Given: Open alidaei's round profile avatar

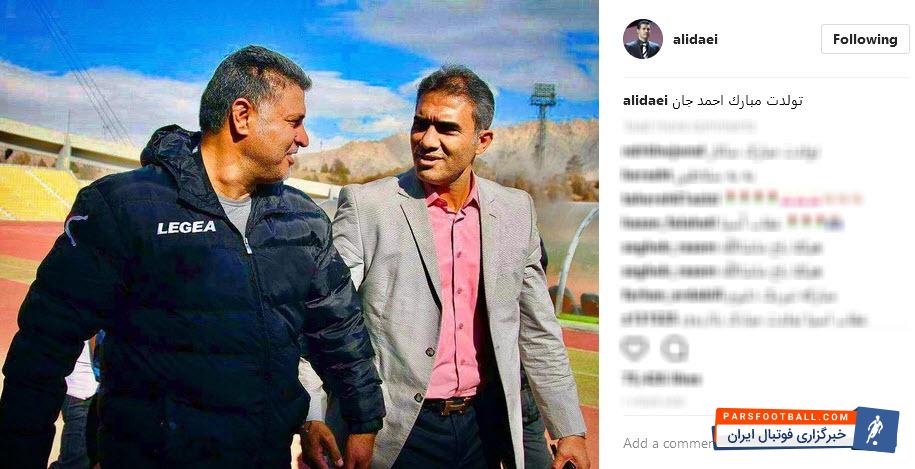Looking at the screenshot, I should point(642,39).
